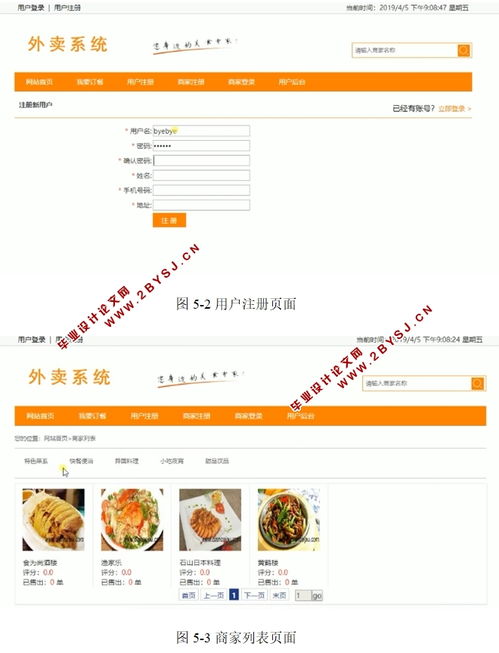Open the 黄鹤楼 dish thumbnail

click(289, 520)
